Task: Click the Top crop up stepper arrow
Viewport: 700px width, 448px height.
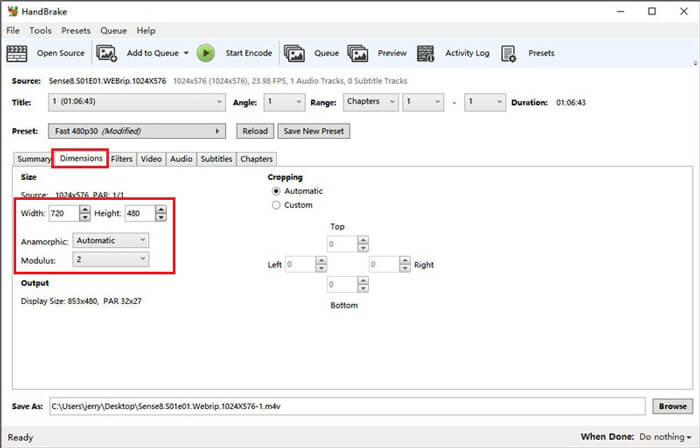Action: pos(363,240)
